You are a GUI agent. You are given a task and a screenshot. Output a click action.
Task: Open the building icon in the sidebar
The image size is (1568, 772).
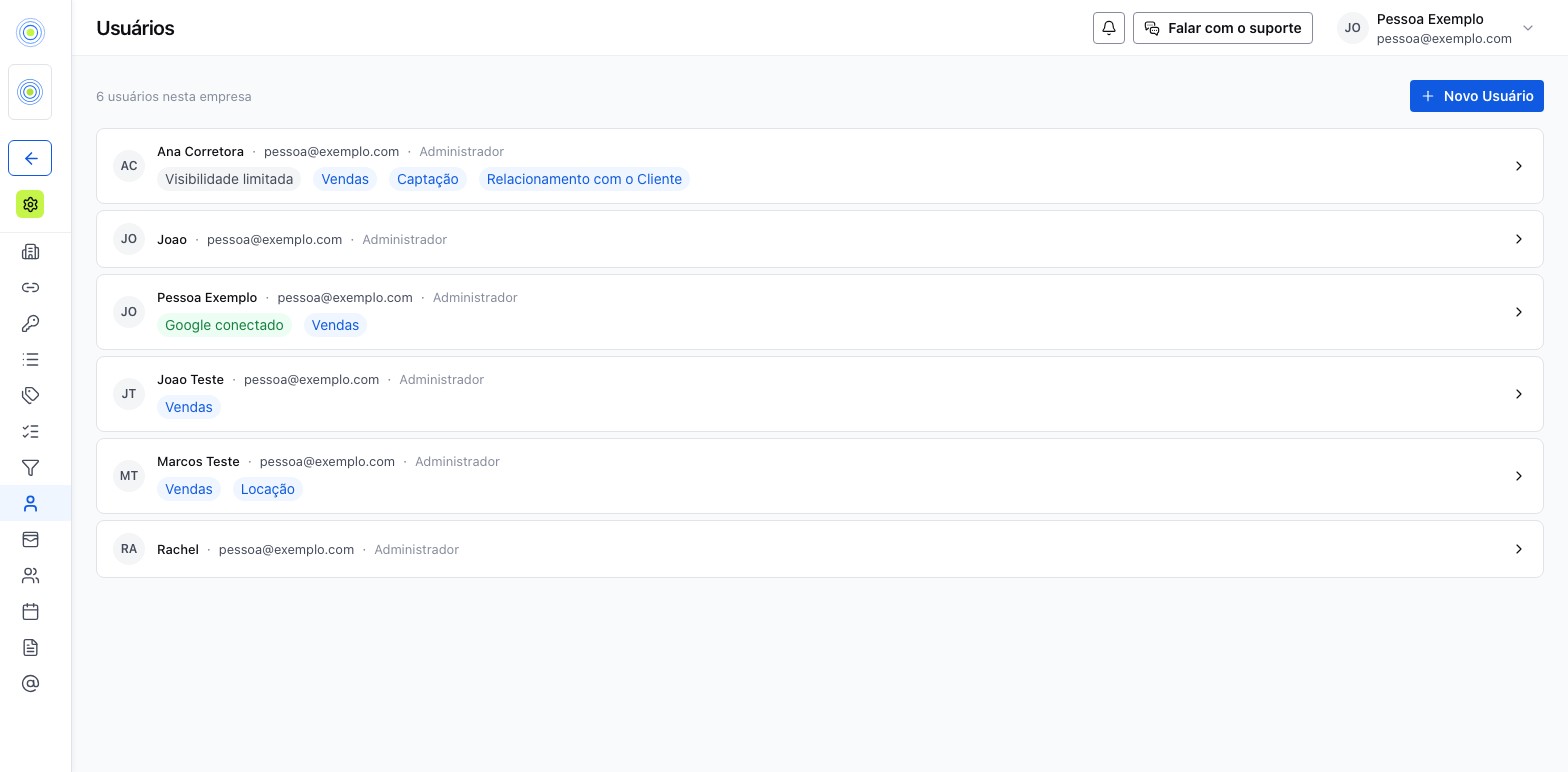tap(30, 252)
